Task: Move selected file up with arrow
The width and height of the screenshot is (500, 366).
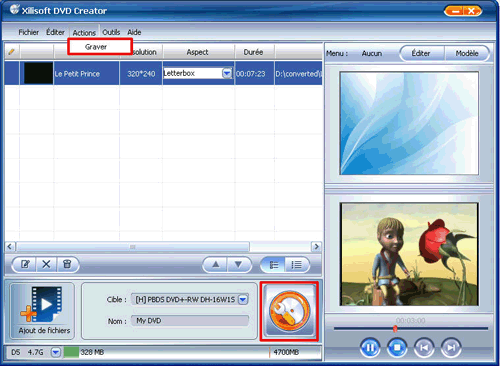Action: (x=215, y=265)
